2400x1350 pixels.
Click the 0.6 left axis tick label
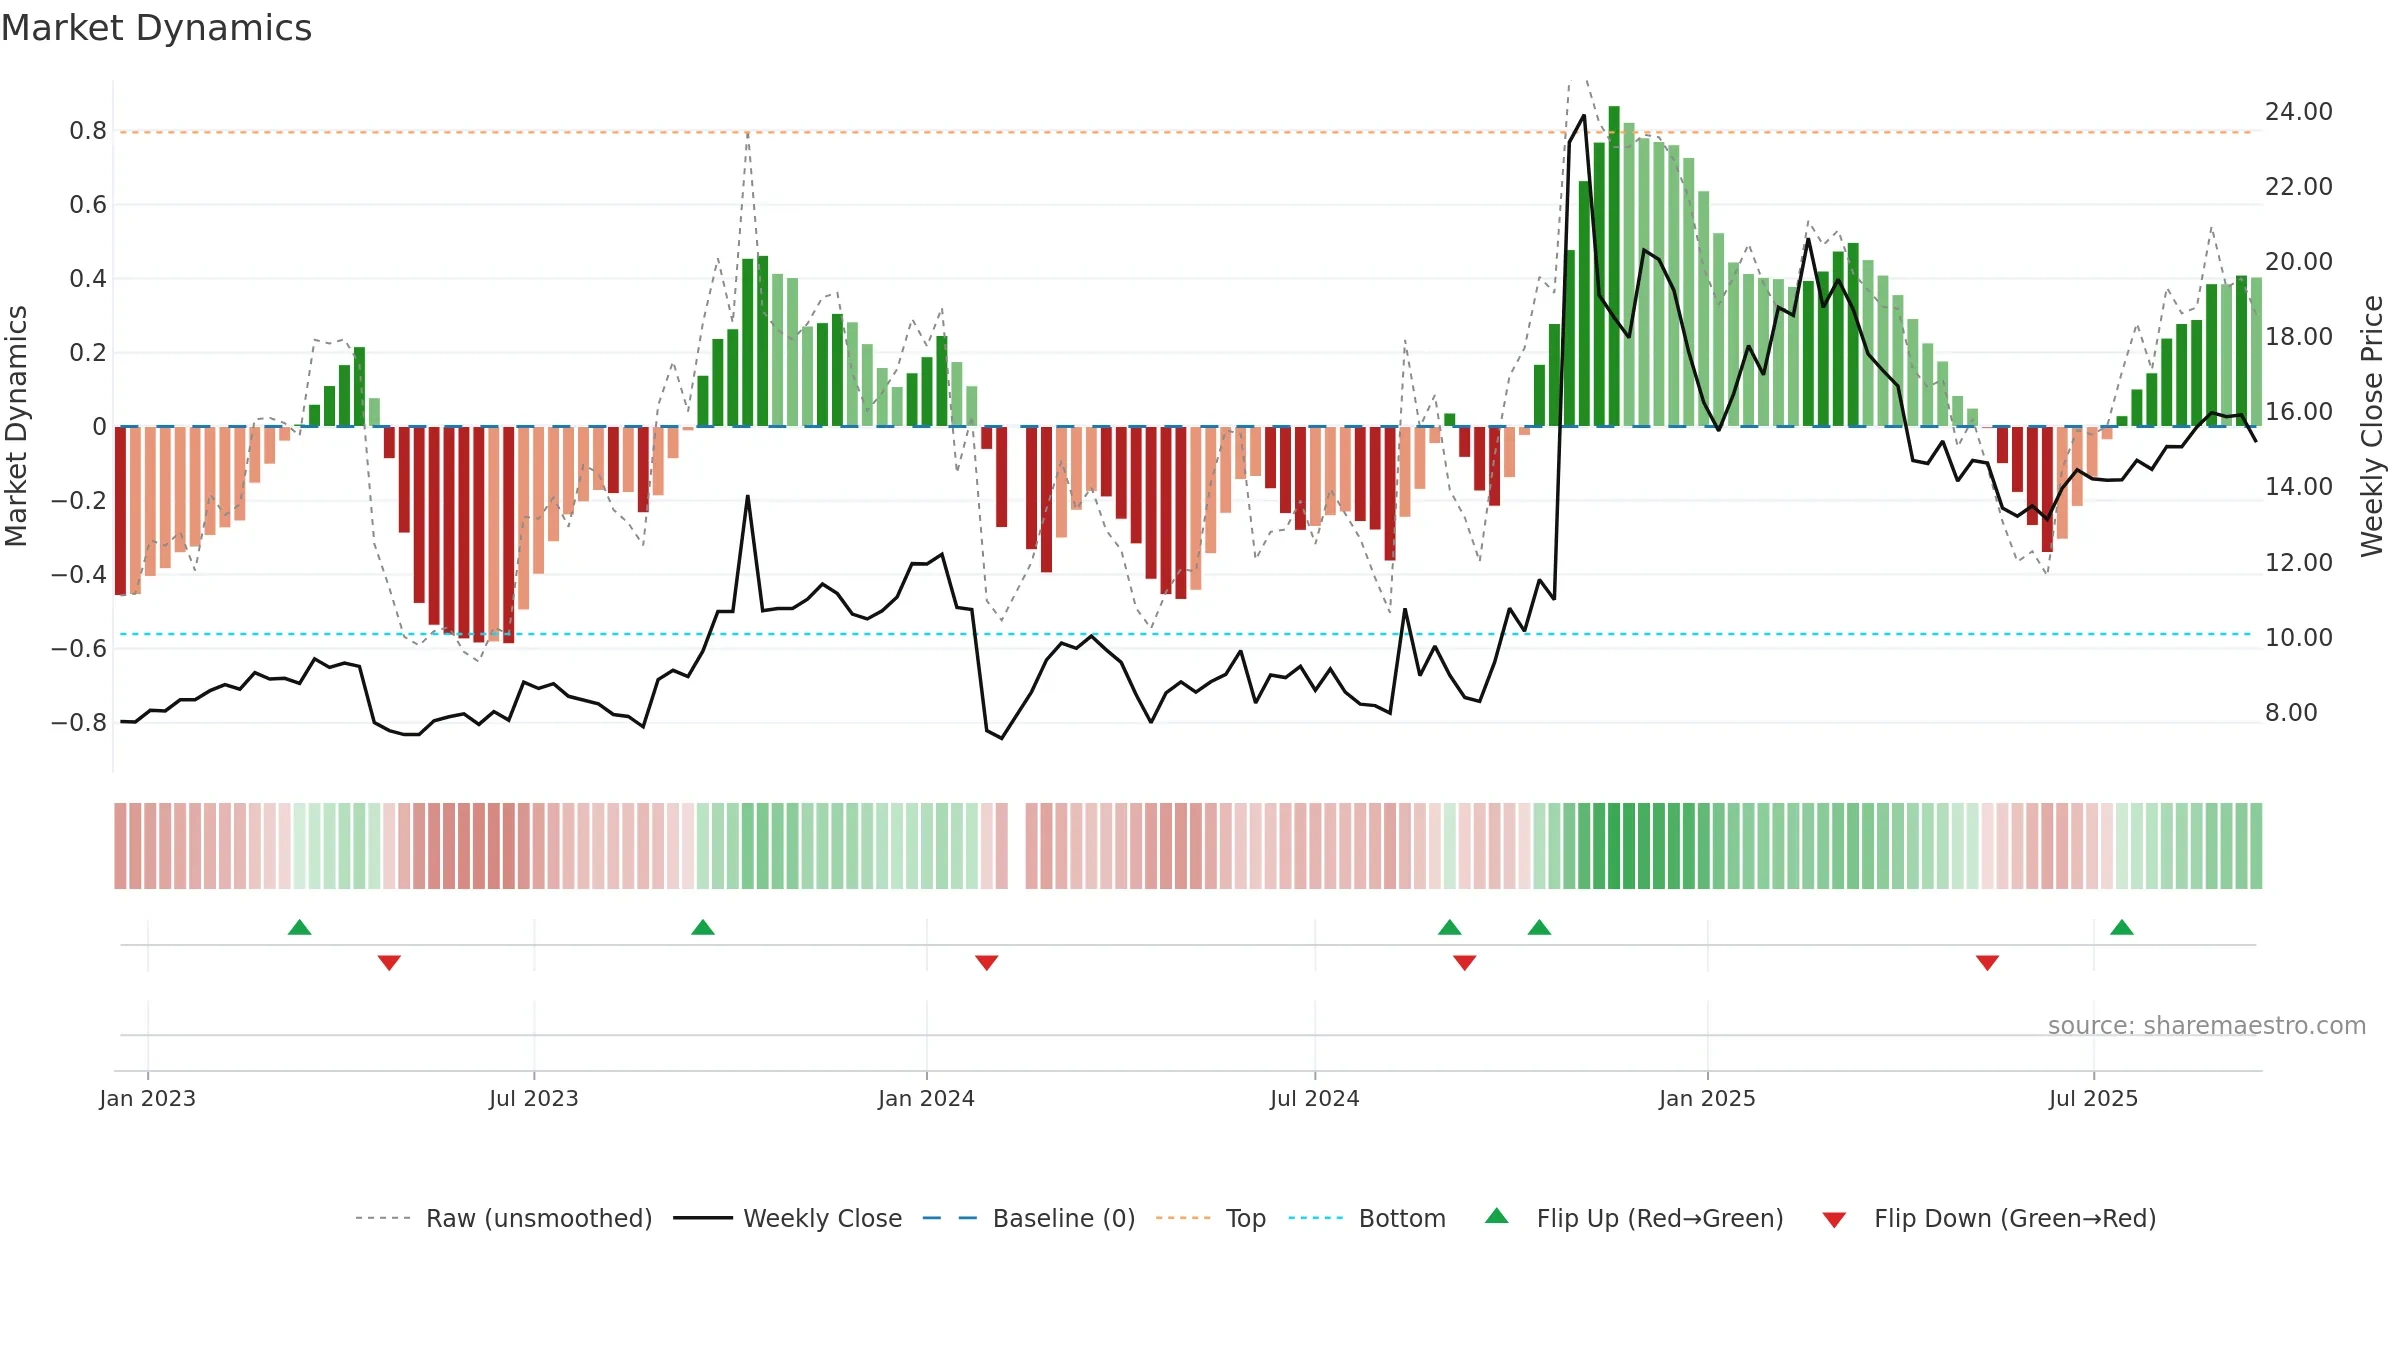click(88, 205)
